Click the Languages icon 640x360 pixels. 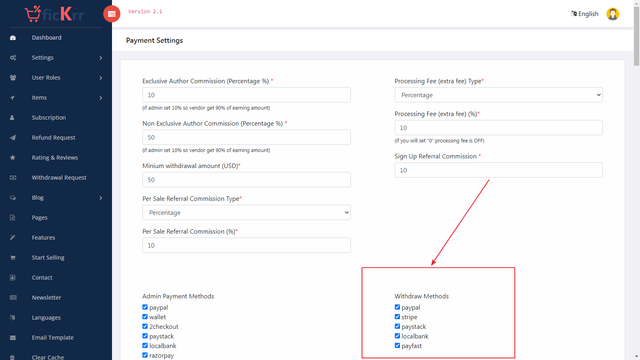13,318
